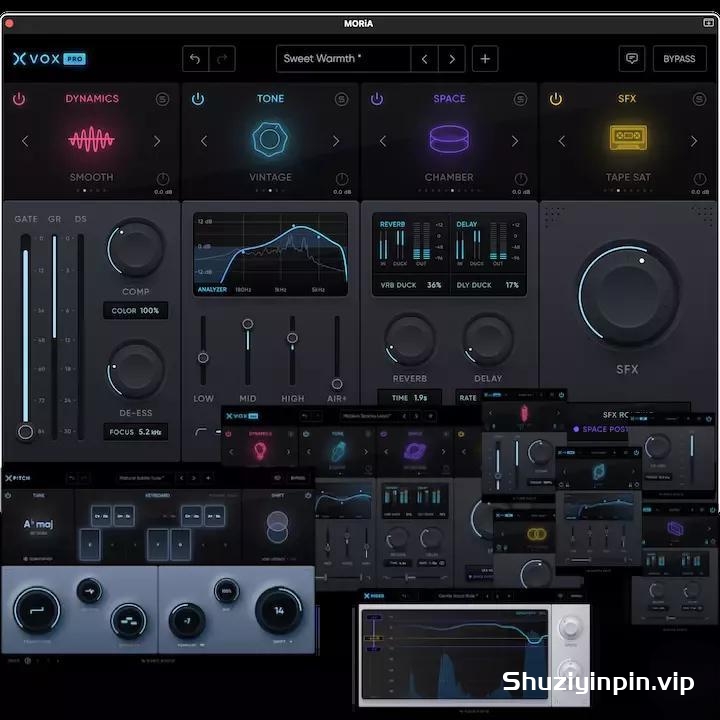
Task: Switch Dynamics to previous mode before Smooth
Action: click(x=25, y=141)
